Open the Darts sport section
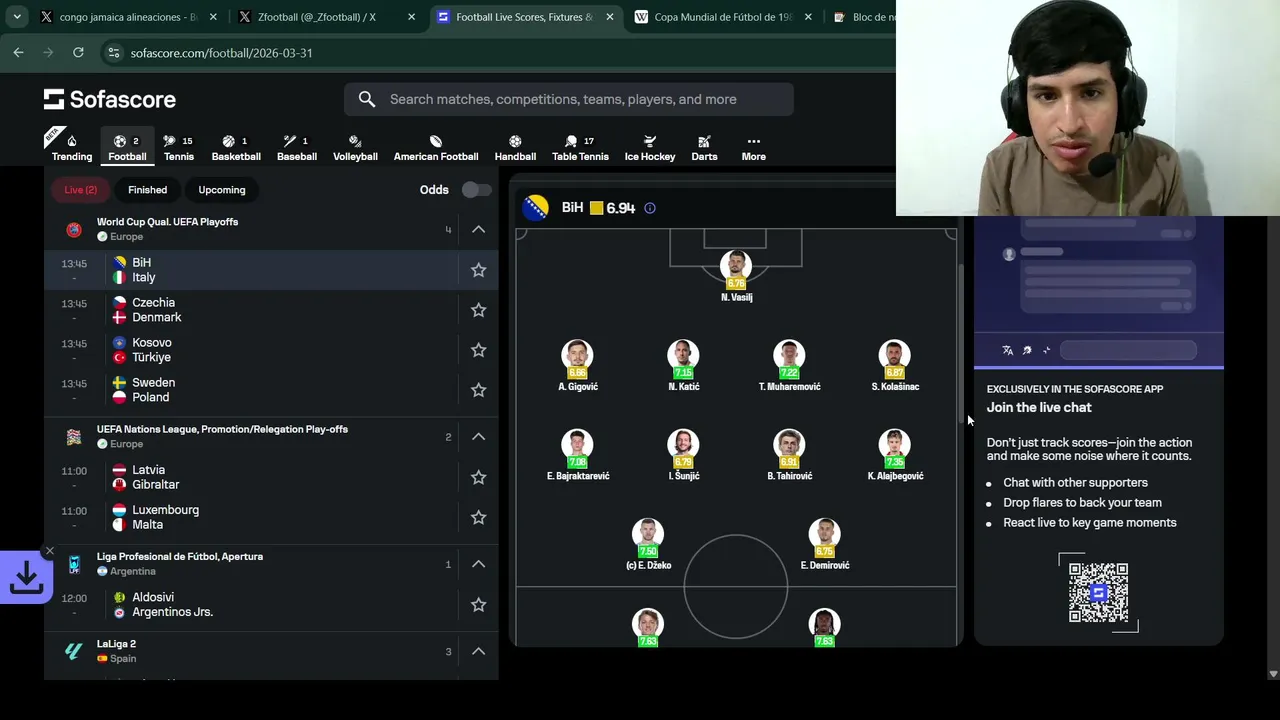1280x720 pixels. [x=704, y=147]
